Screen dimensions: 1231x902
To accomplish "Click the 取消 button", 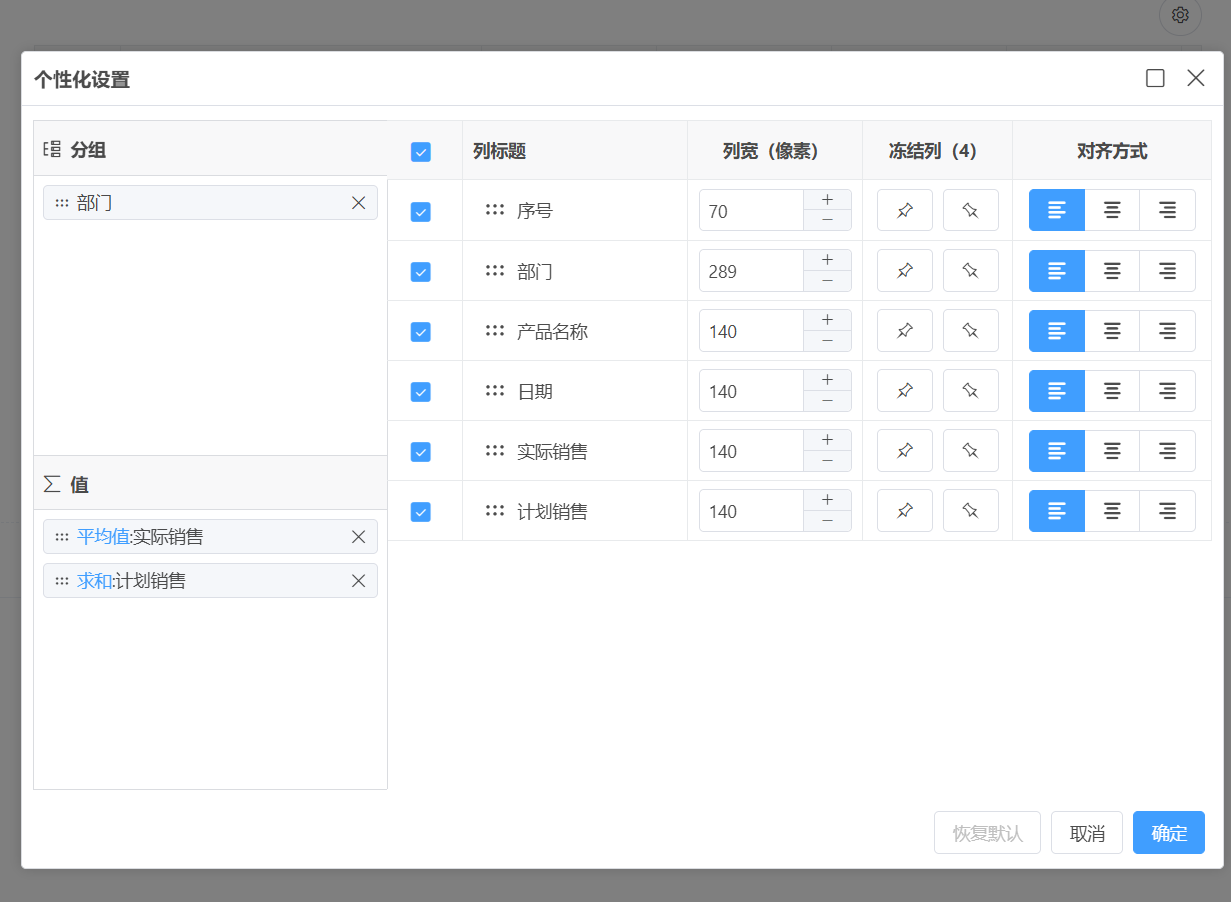I will pyautogui.click(x=1087, y=833).
